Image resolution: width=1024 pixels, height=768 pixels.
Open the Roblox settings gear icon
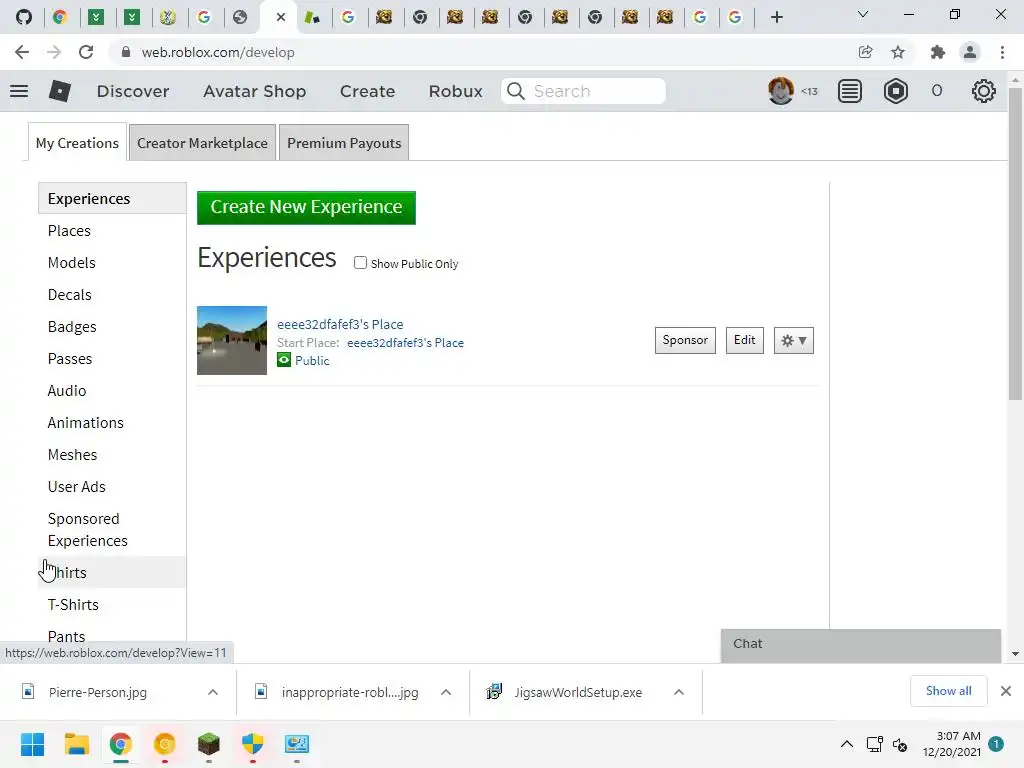tap(984, 91)
